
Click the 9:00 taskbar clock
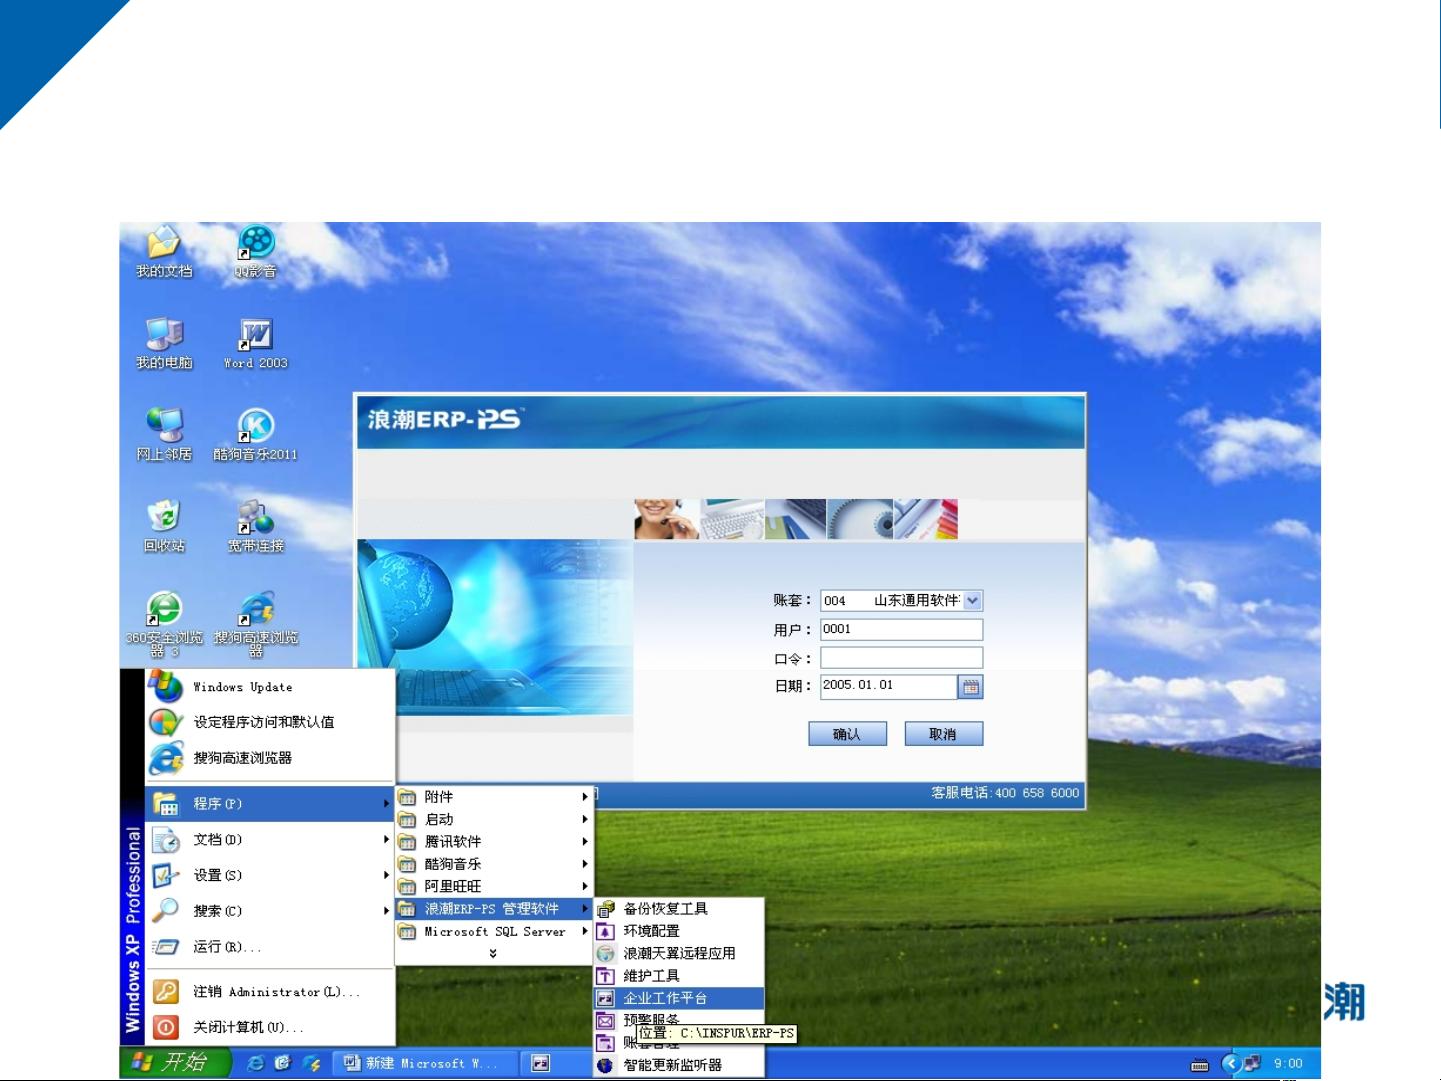(x=1288, y=1064)
